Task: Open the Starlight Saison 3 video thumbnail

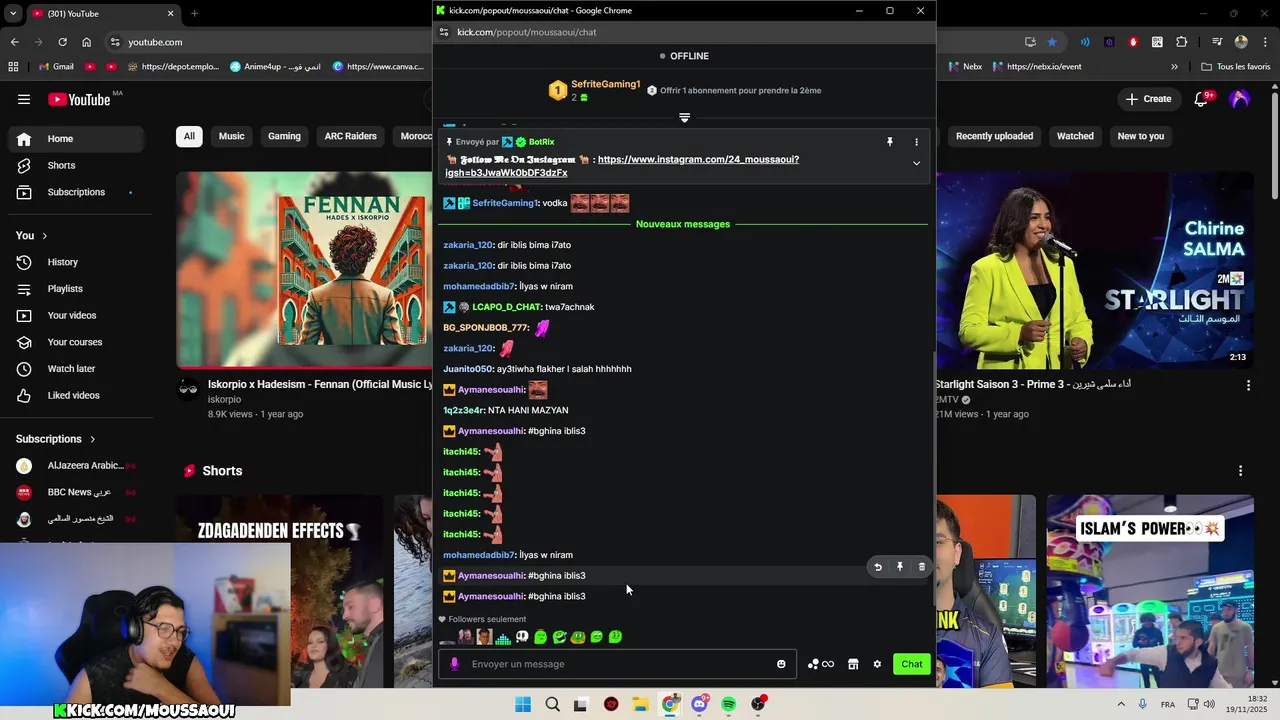Action: pyautogui.click(x=1095, y=270)
